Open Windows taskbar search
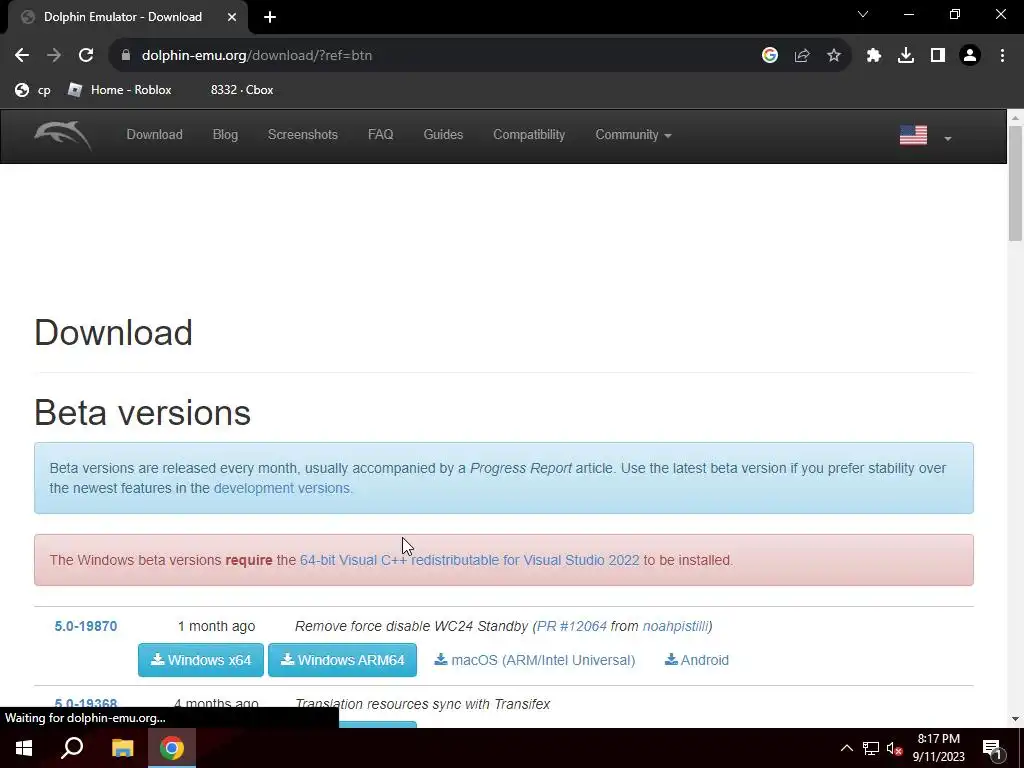This screenshot has width=1024, height=768. [72, 748]
